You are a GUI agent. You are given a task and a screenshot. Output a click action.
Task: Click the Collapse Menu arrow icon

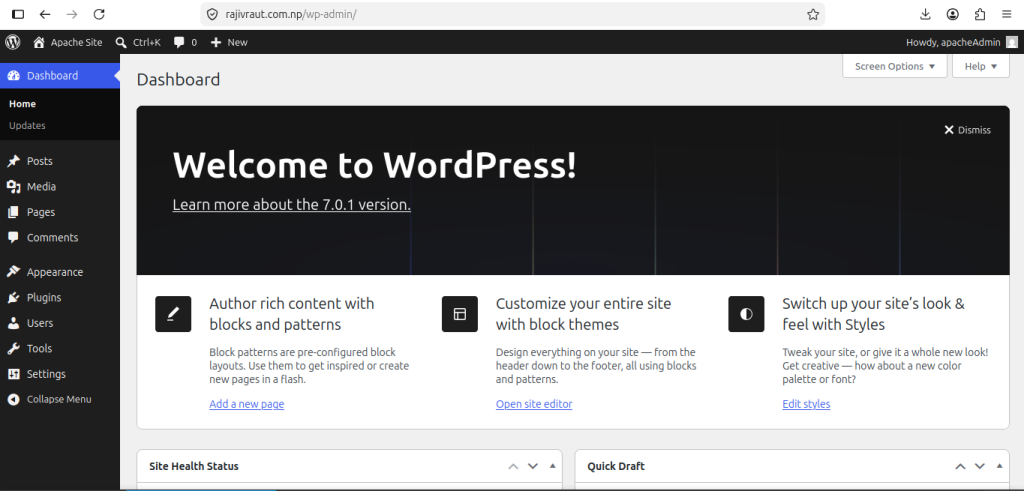[14, 400]
